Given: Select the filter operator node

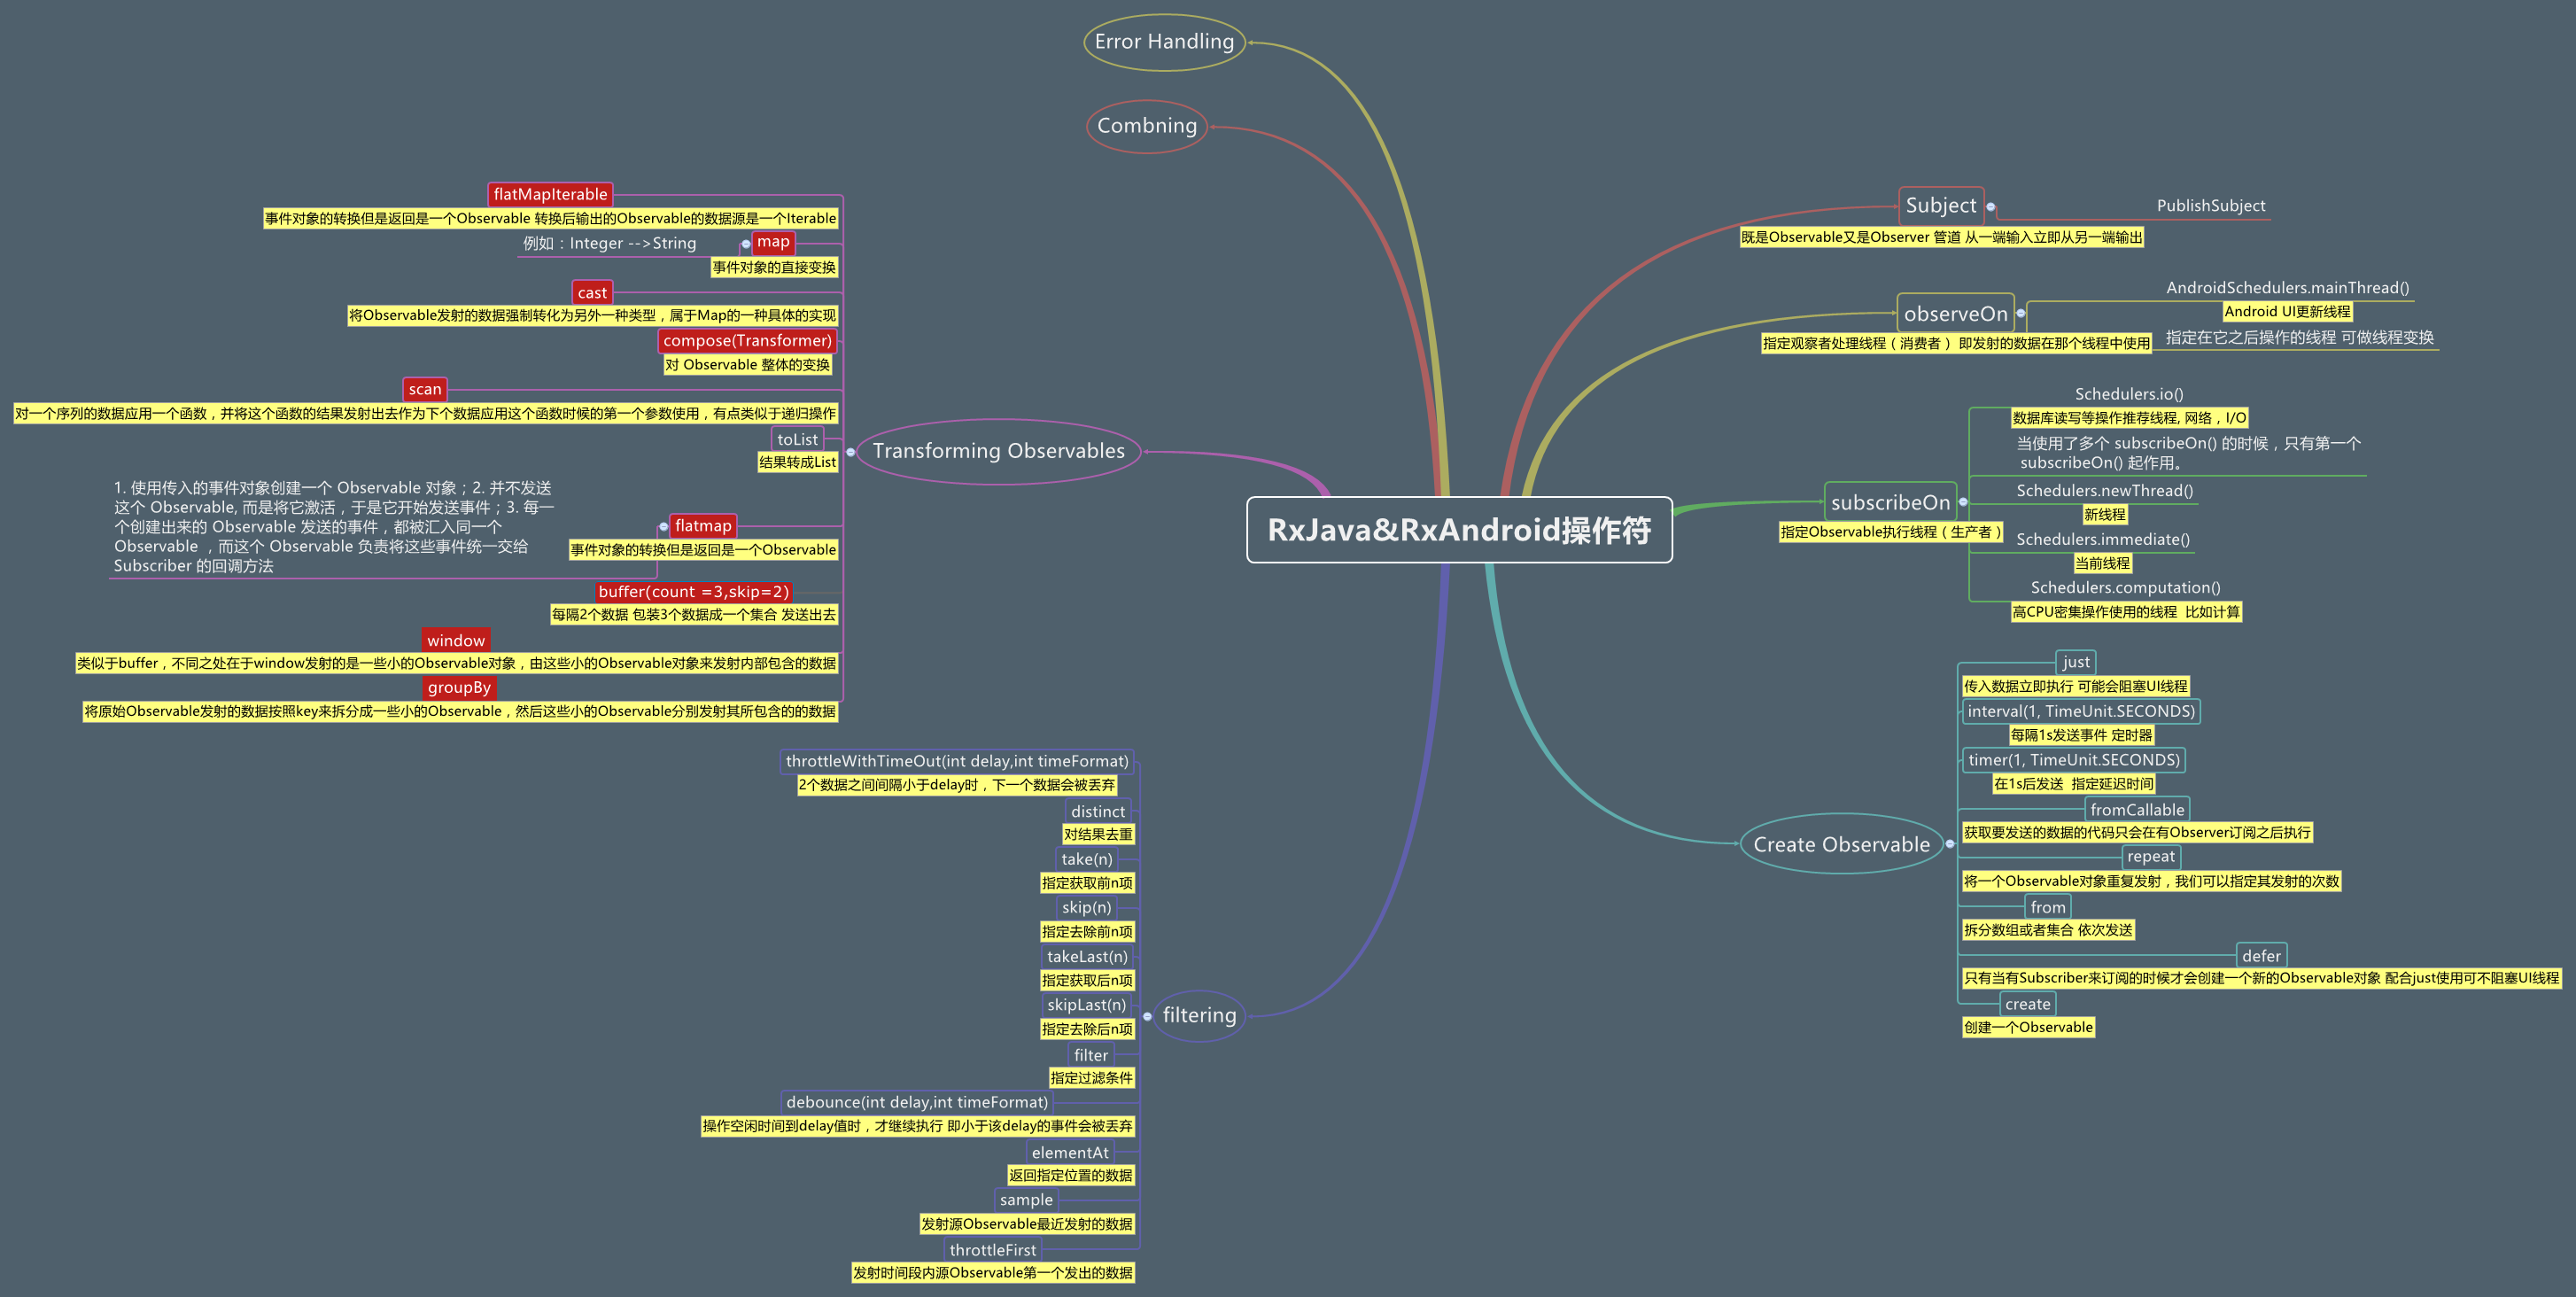Looking at the screenshot, I should [x=1091, y=1055].
